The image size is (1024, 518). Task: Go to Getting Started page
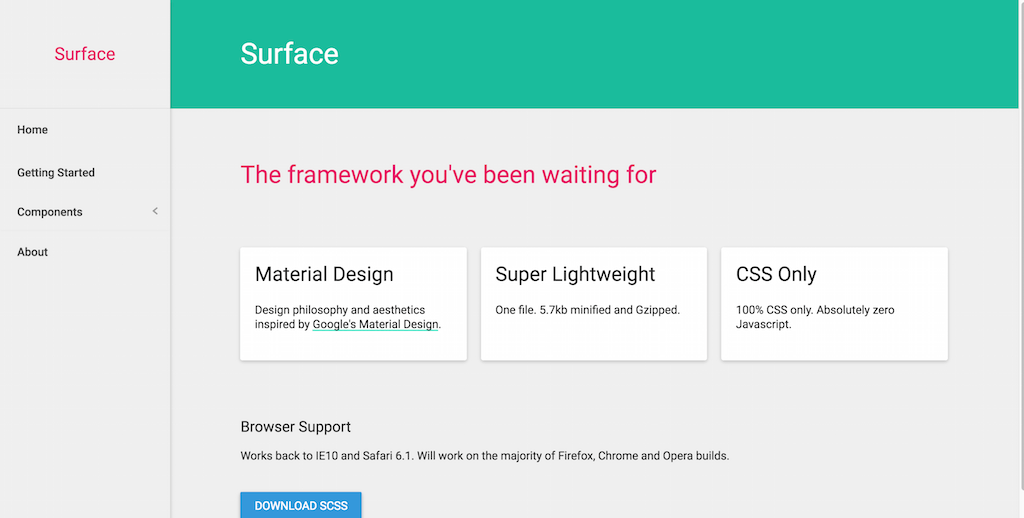[56, 173]
